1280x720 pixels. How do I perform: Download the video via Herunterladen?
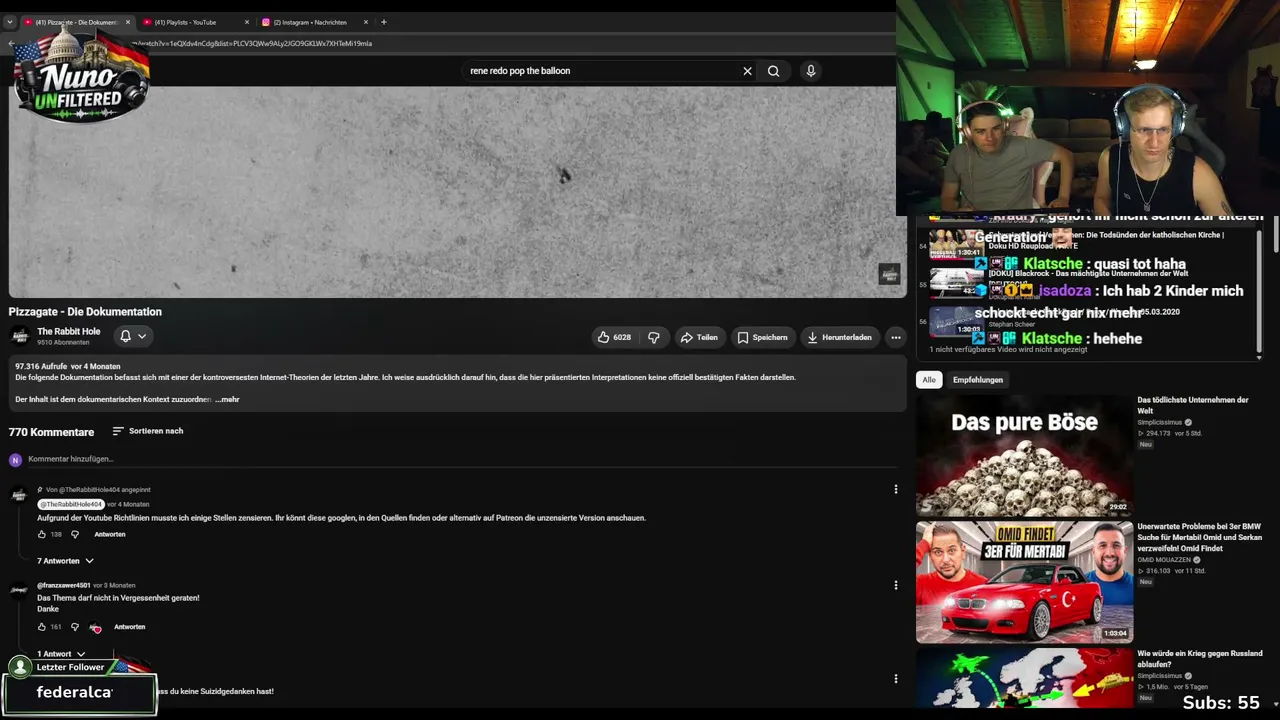pos(840,337)
